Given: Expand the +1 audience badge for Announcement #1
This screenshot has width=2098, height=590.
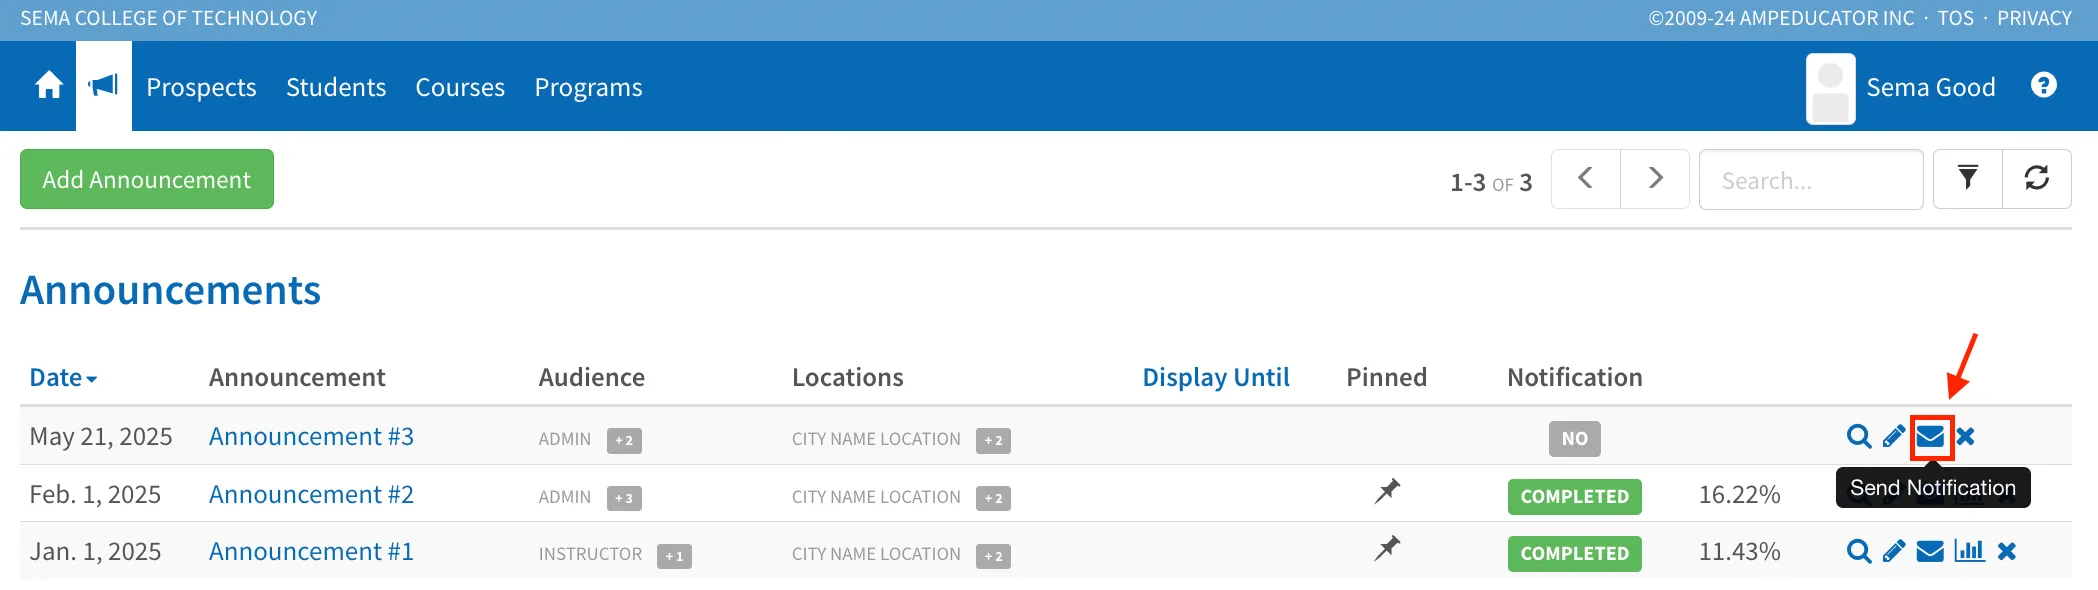Looking at the screenshot, I should point(674,556).
